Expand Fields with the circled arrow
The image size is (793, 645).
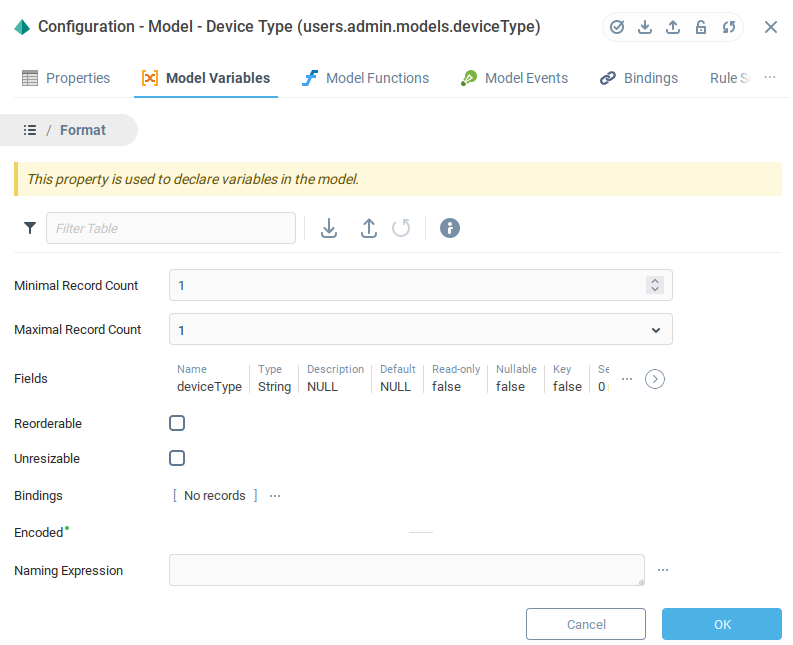pos(655,379)
